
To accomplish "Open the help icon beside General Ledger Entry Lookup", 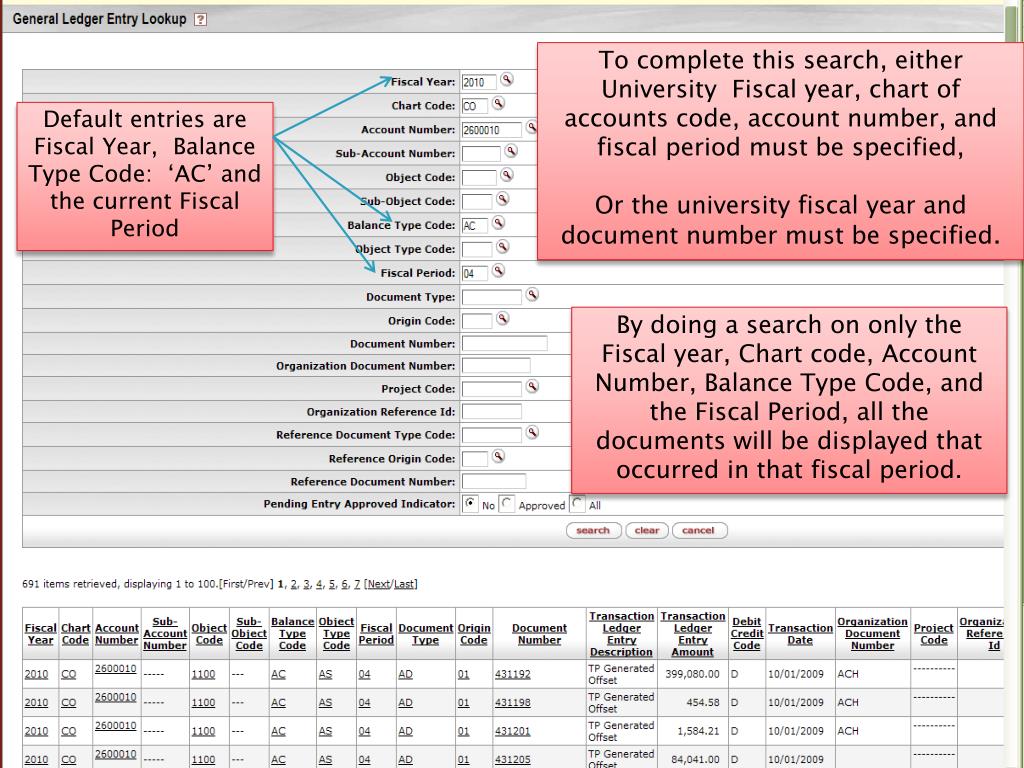I will point(201,20).
